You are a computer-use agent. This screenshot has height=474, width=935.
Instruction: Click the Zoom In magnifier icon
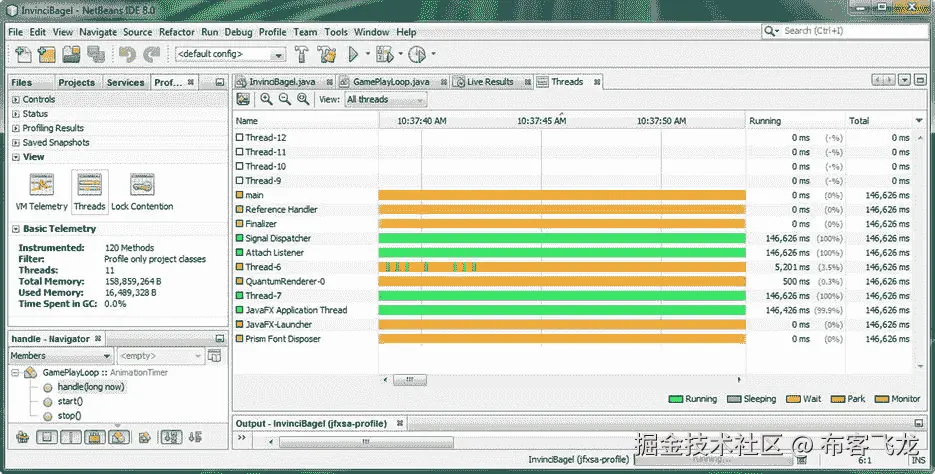coord(266,100)
